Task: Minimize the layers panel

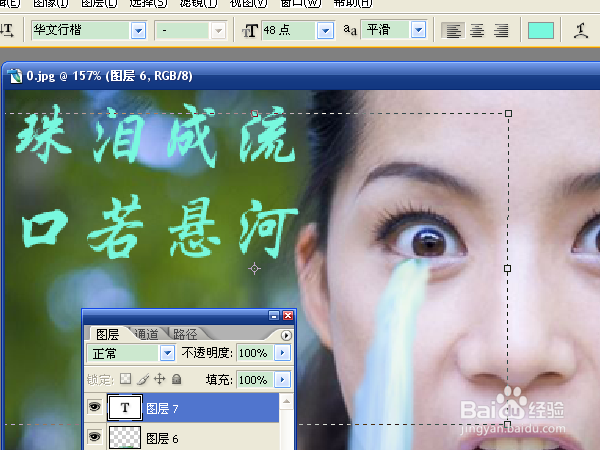Action: [x=274, y=316]
